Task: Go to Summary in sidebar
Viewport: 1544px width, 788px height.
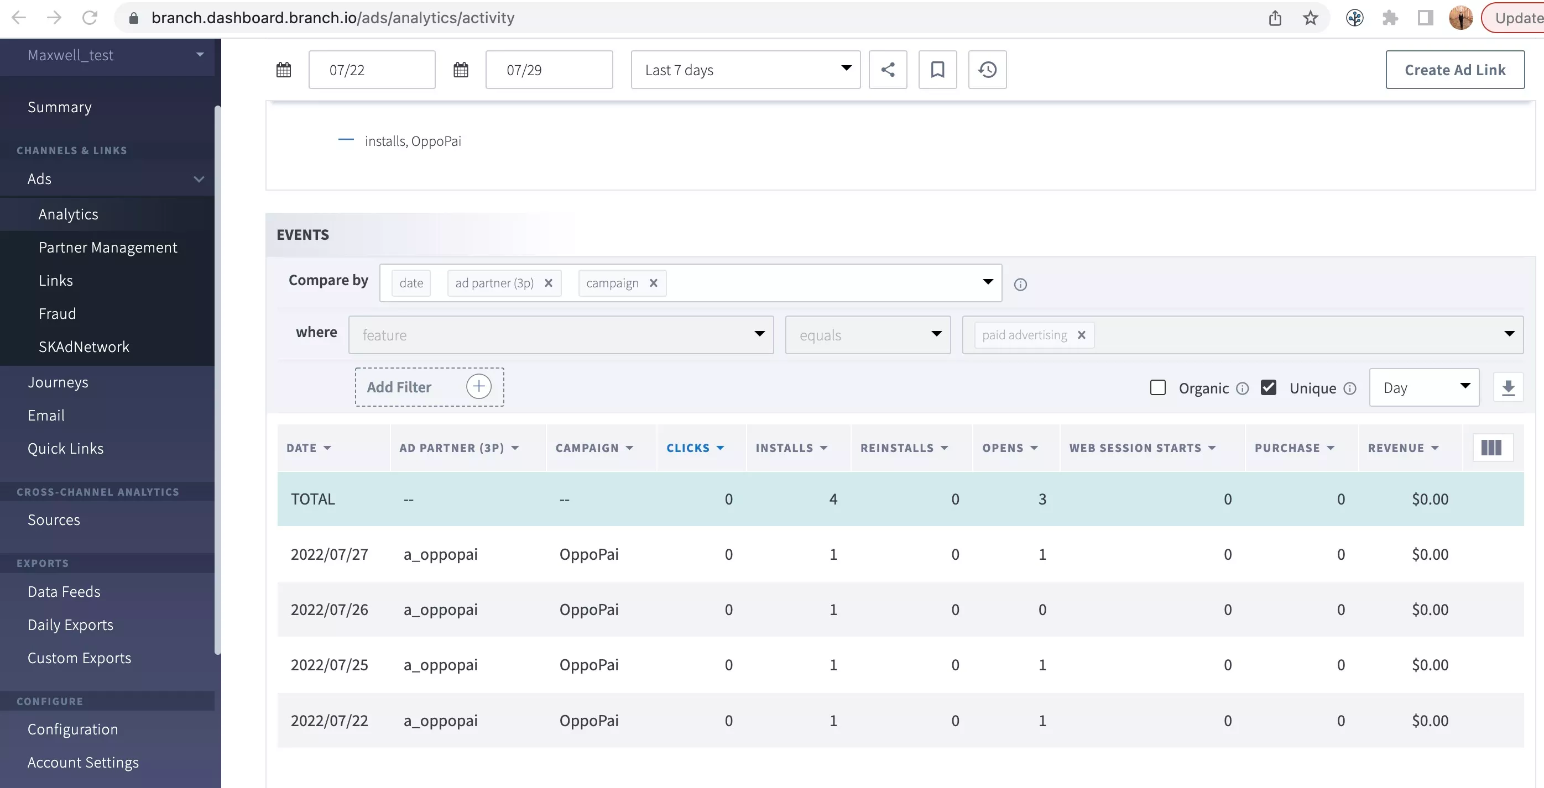Action: (60, 107)
